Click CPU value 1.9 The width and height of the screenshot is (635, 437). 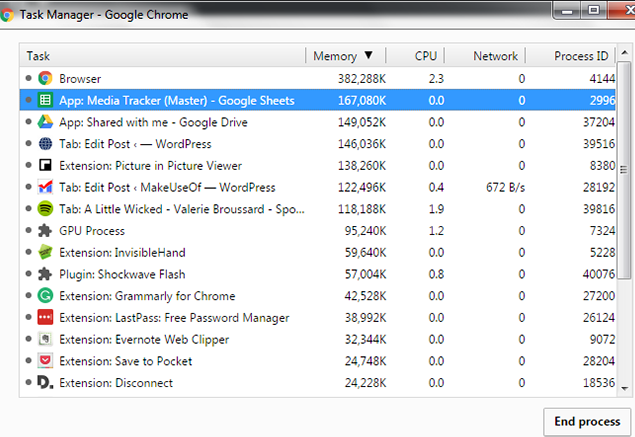tap(436, 209)
